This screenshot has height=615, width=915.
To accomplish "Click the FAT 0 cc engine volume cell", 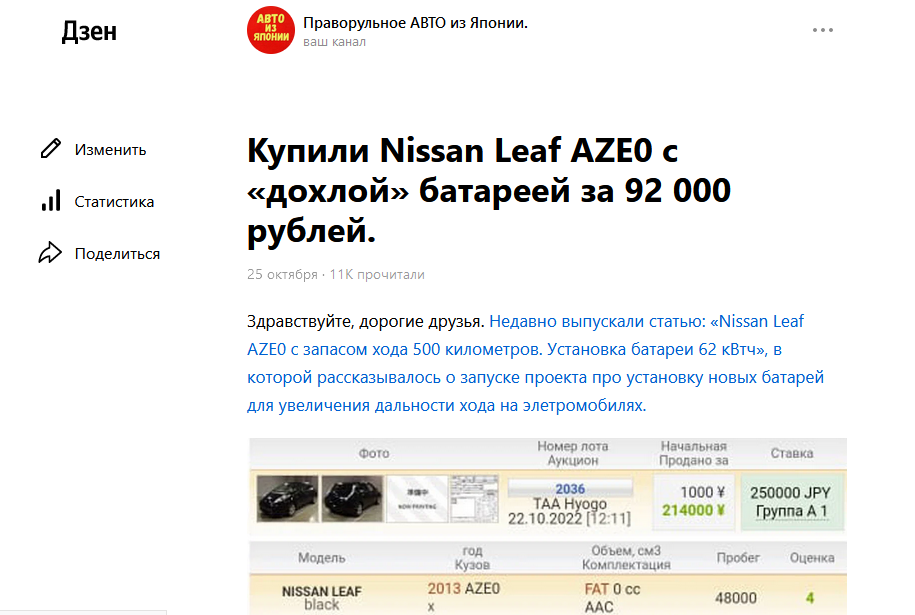I will [x=612, y=589].
